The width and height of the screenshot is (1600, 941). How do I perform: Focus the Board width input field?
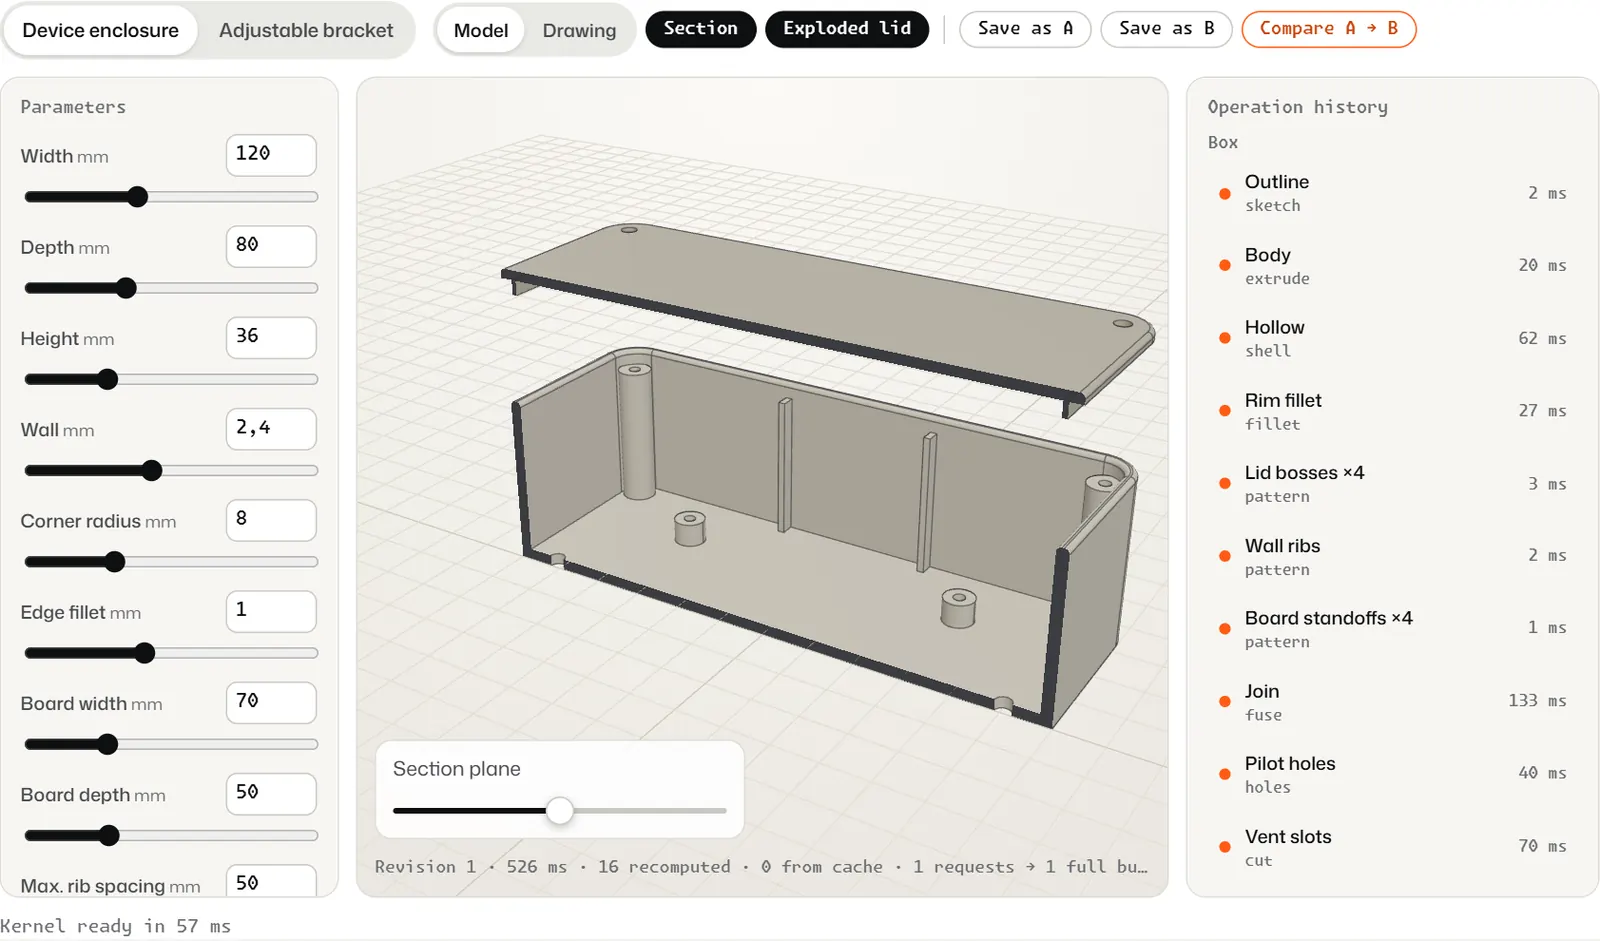pos(271,702)
